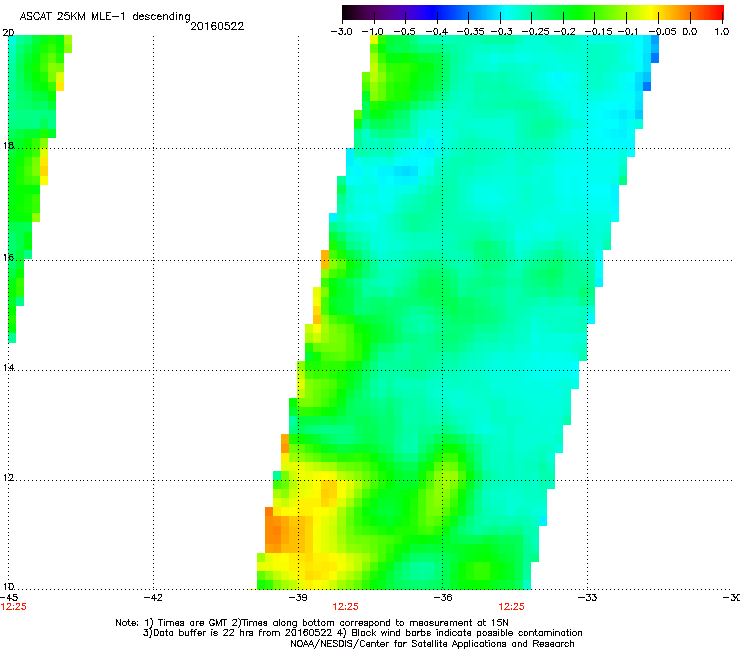Click the 0.0 colorbar label
Screen dimensions: 740x650
pyautogui.click(x=690, y=32)
